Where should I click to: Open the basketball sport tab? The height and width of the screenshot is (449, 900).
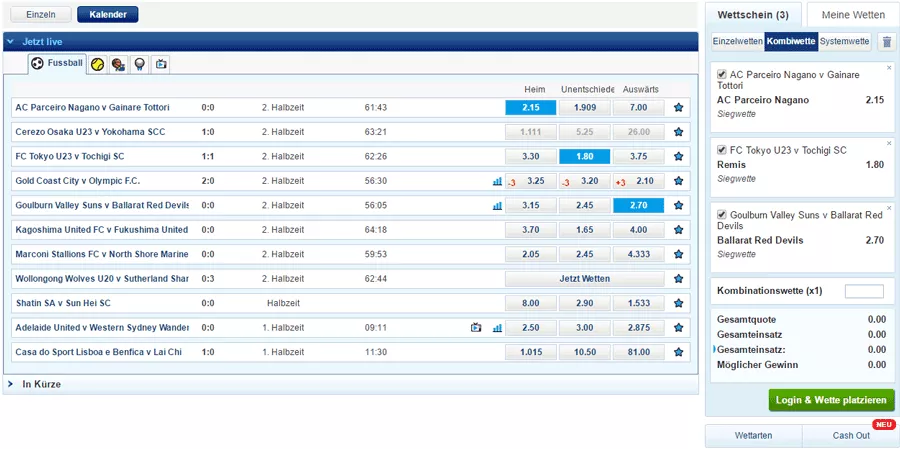[x=119, y=64]
